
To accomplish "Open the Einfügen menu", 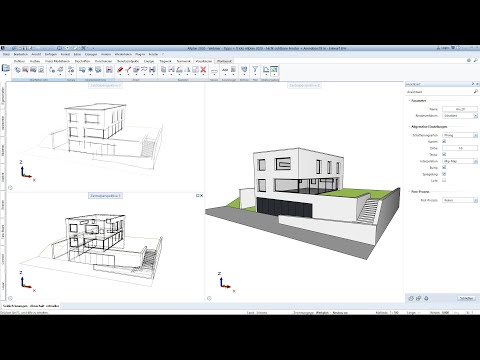I will 51,54.
